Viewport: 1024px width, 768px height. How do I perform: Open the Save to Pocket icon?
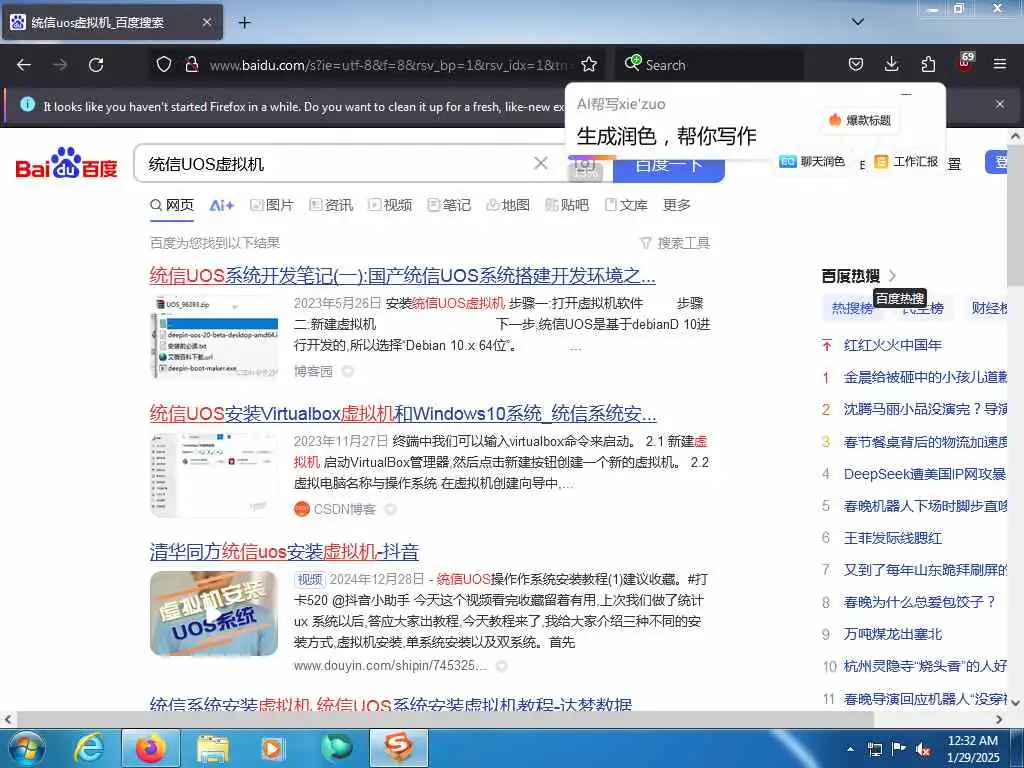point(856,64)
